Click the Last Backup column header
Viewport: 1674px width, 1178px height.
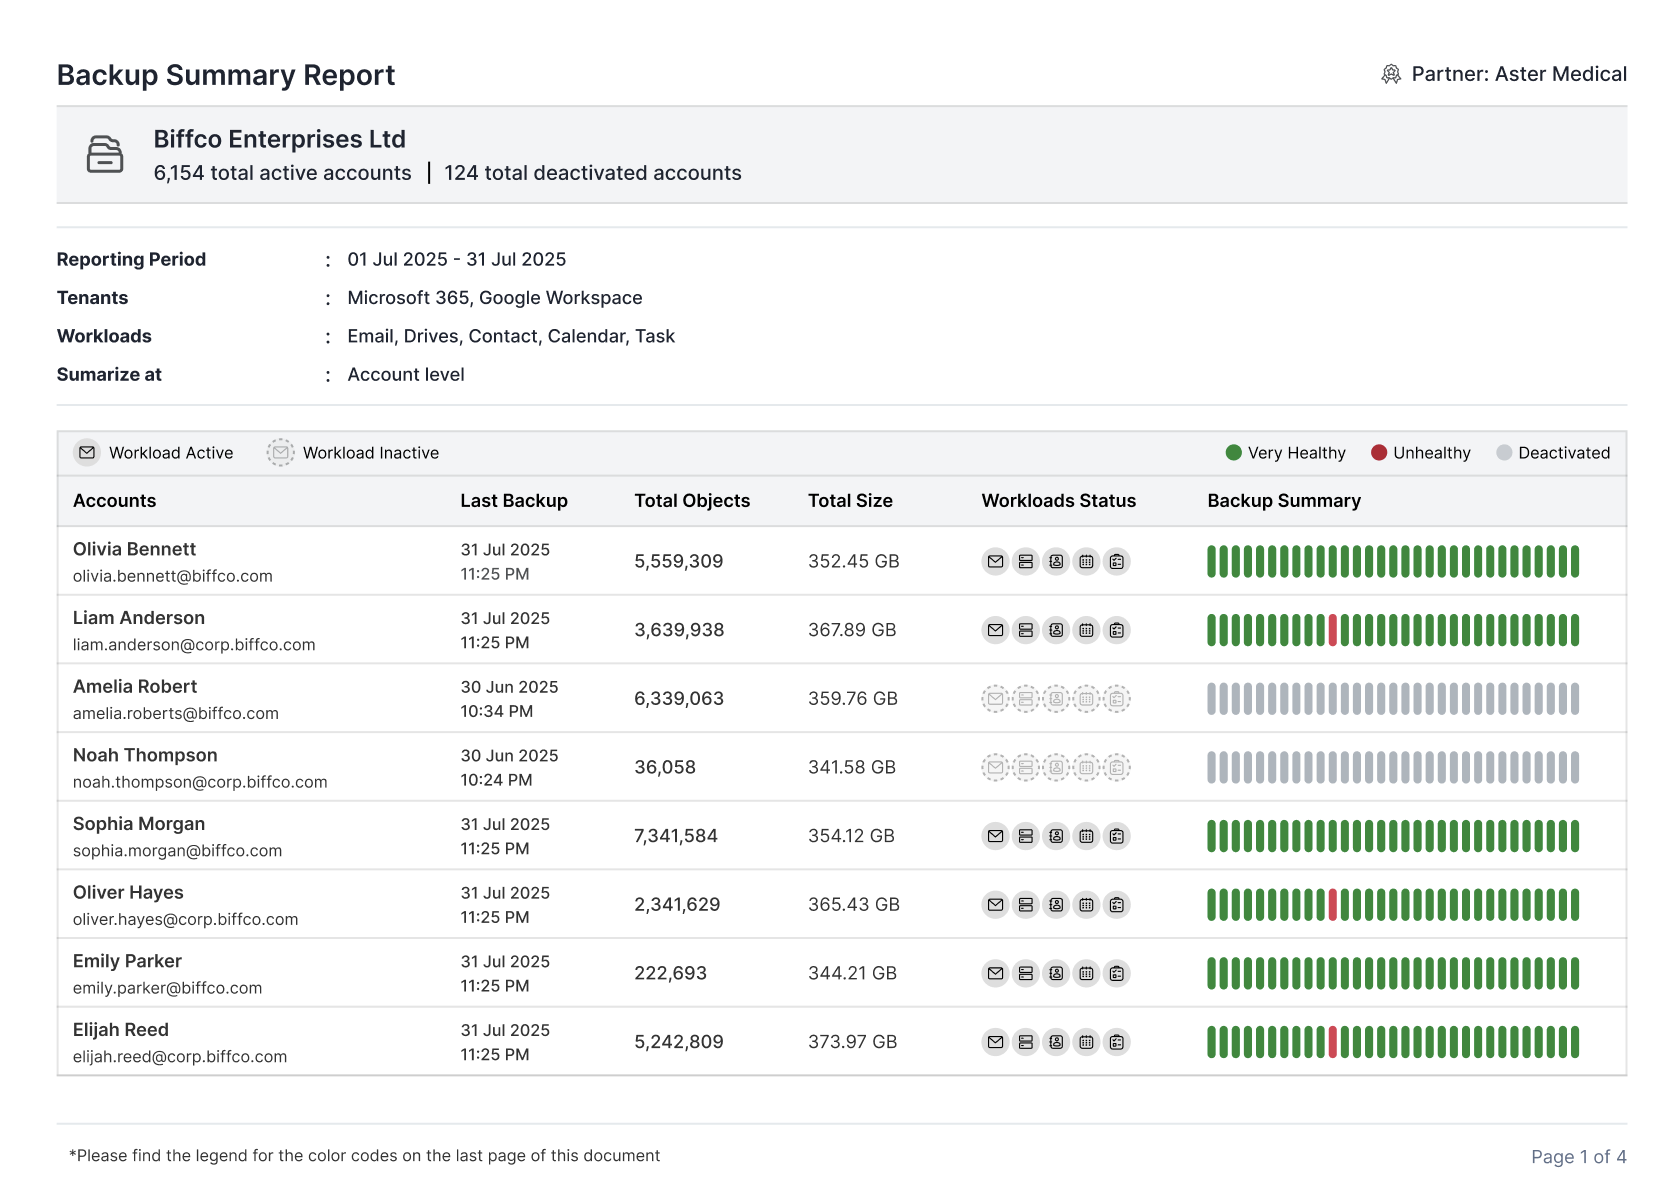click(513, 501)
